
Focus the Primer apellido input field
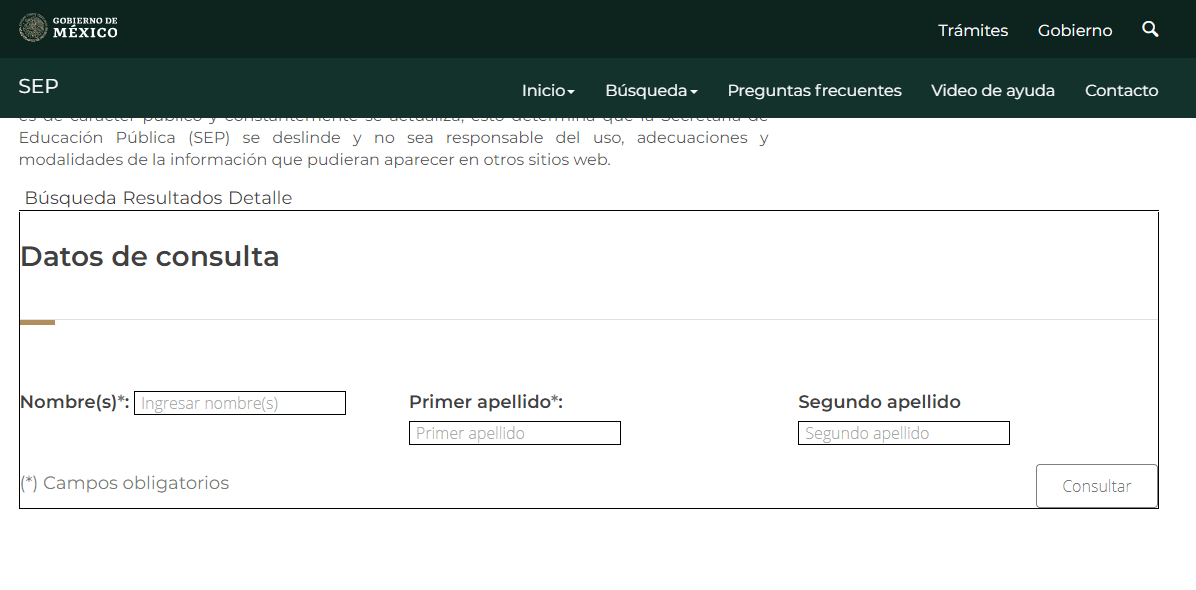tap(515, 433)
